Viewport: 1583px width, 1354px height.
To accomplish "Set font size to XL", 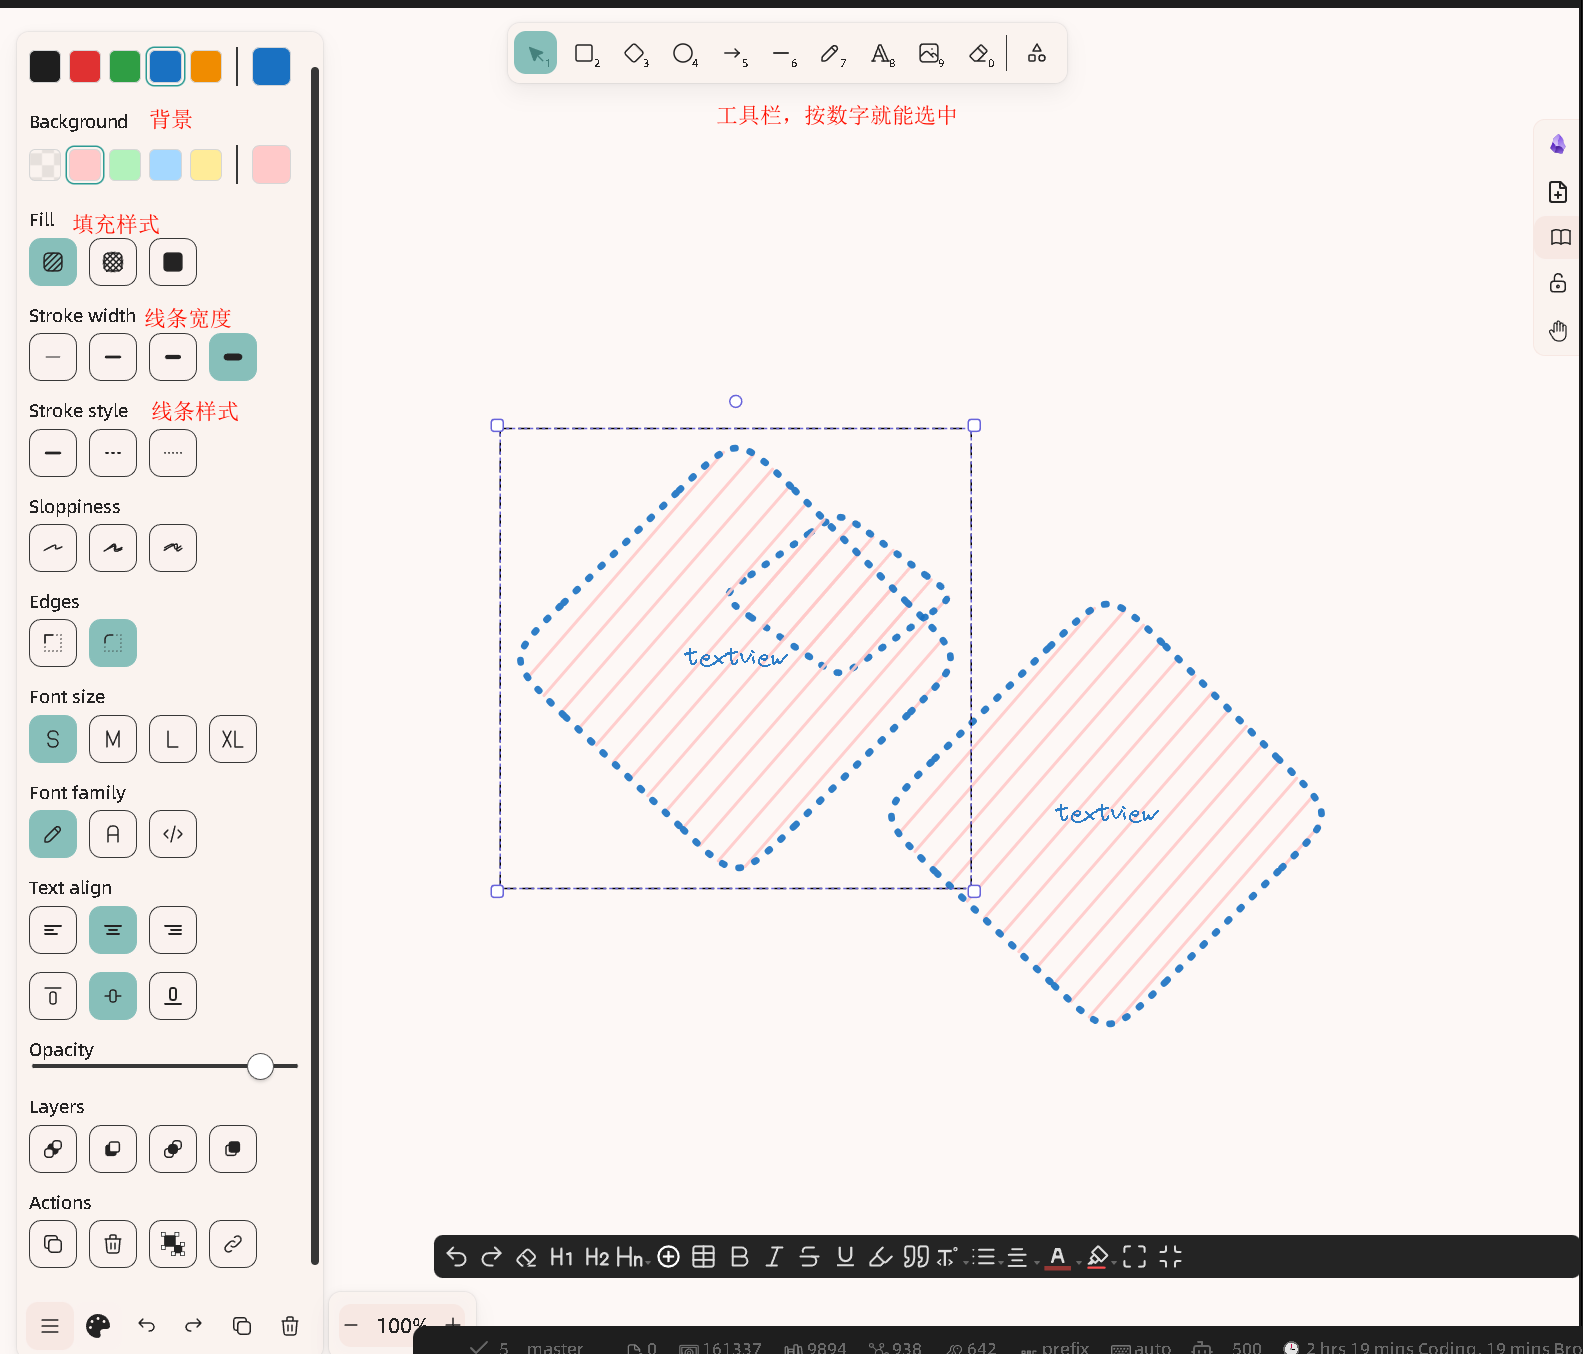I will pyautogui.click(x=233, y=739).
